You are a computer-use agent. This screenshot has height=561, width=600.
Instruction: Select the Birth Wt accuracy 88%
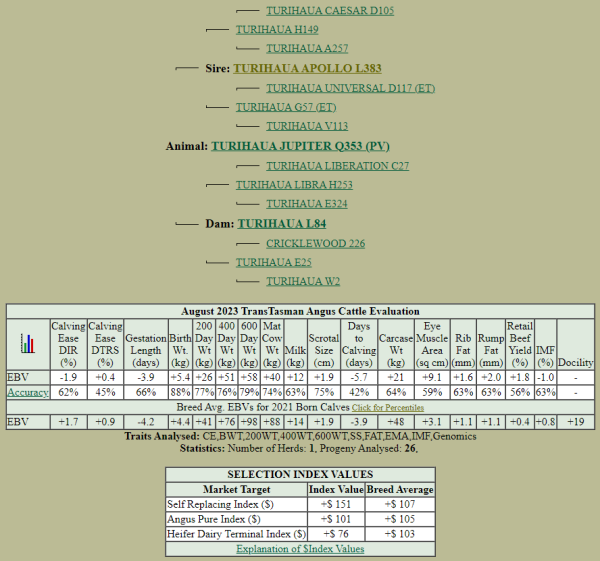pos(180,393)
